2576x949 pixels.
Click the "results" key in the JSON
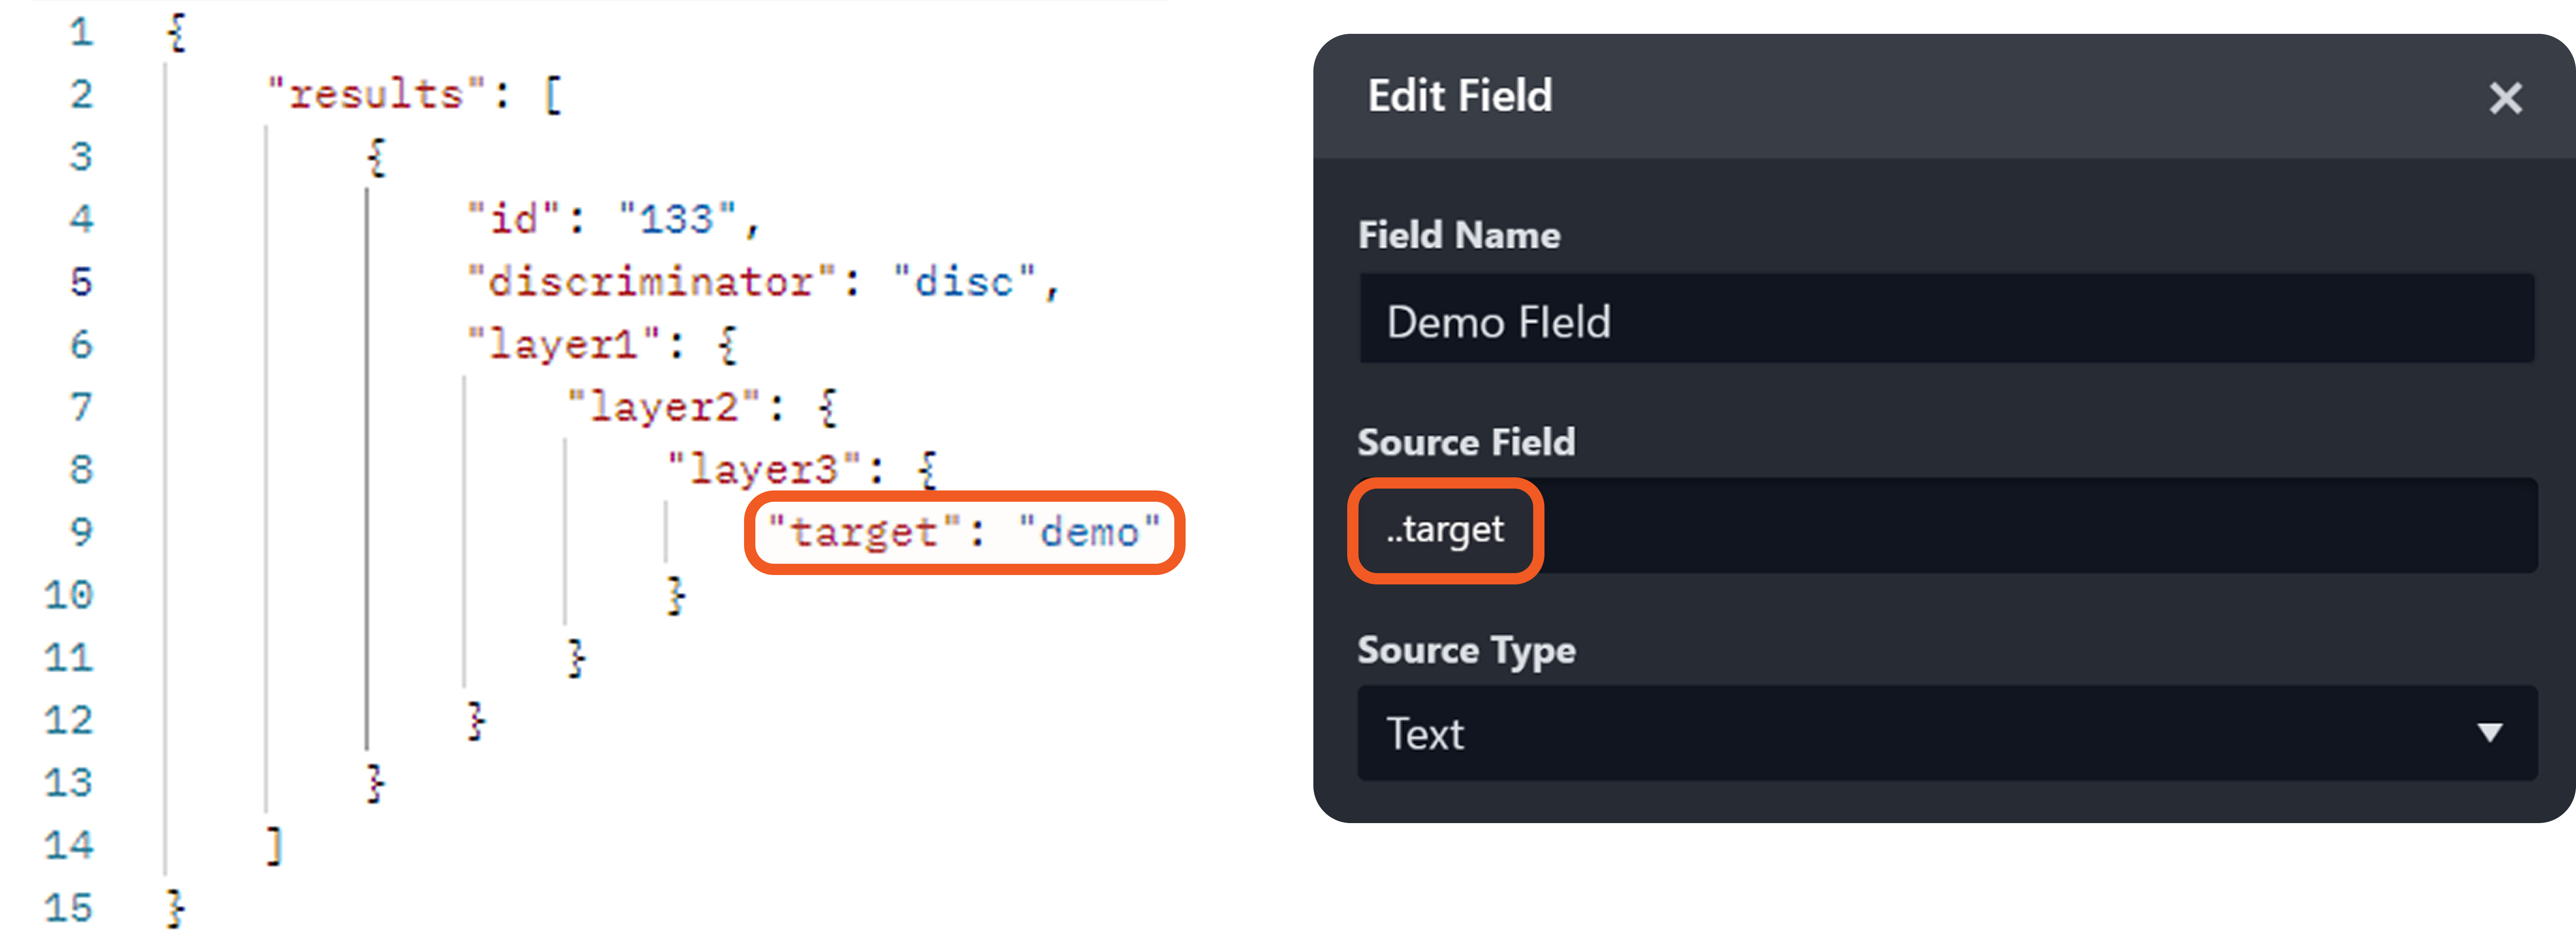pyautogui.click(x=375, y=95)
